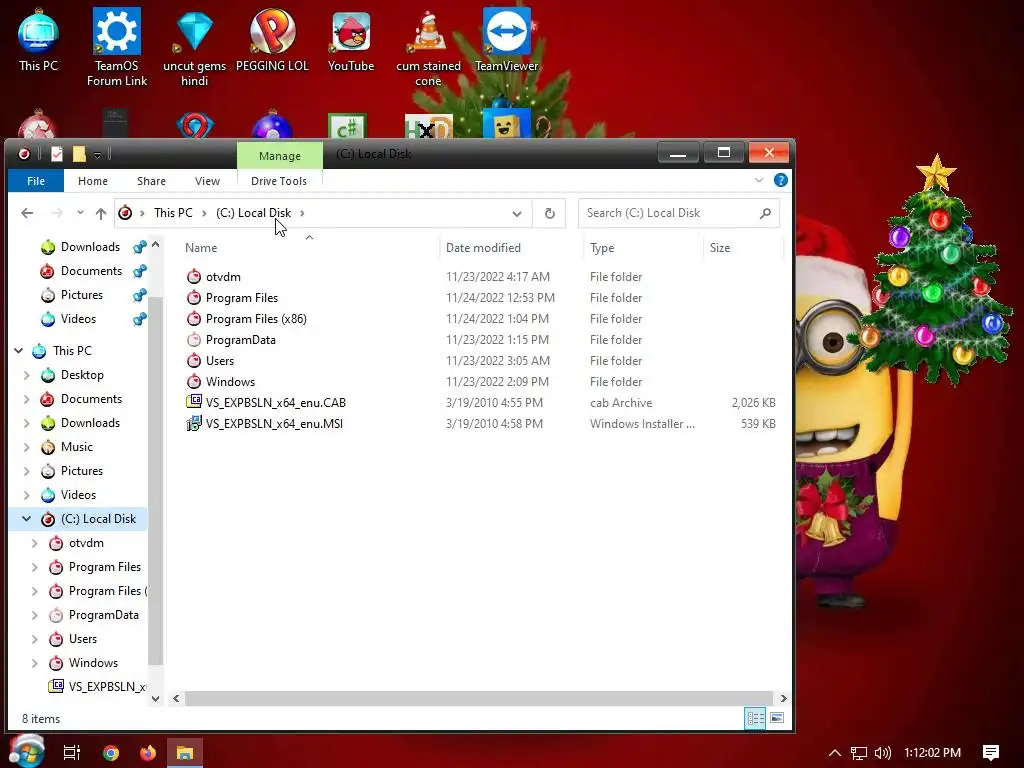Viewport: 1024px width, 768px height.
Task: Select pinned Pictures in Quick access
Action: (82, 295)
